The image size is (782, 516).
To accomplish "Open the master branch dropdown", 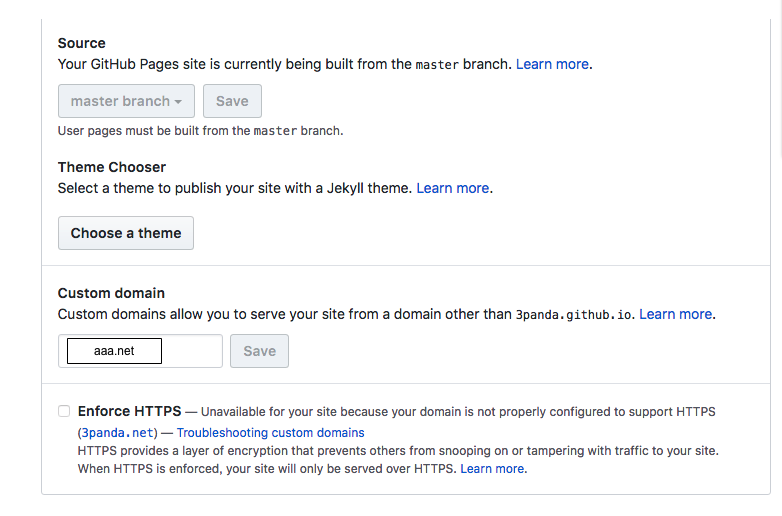I will tap(126, 101).
